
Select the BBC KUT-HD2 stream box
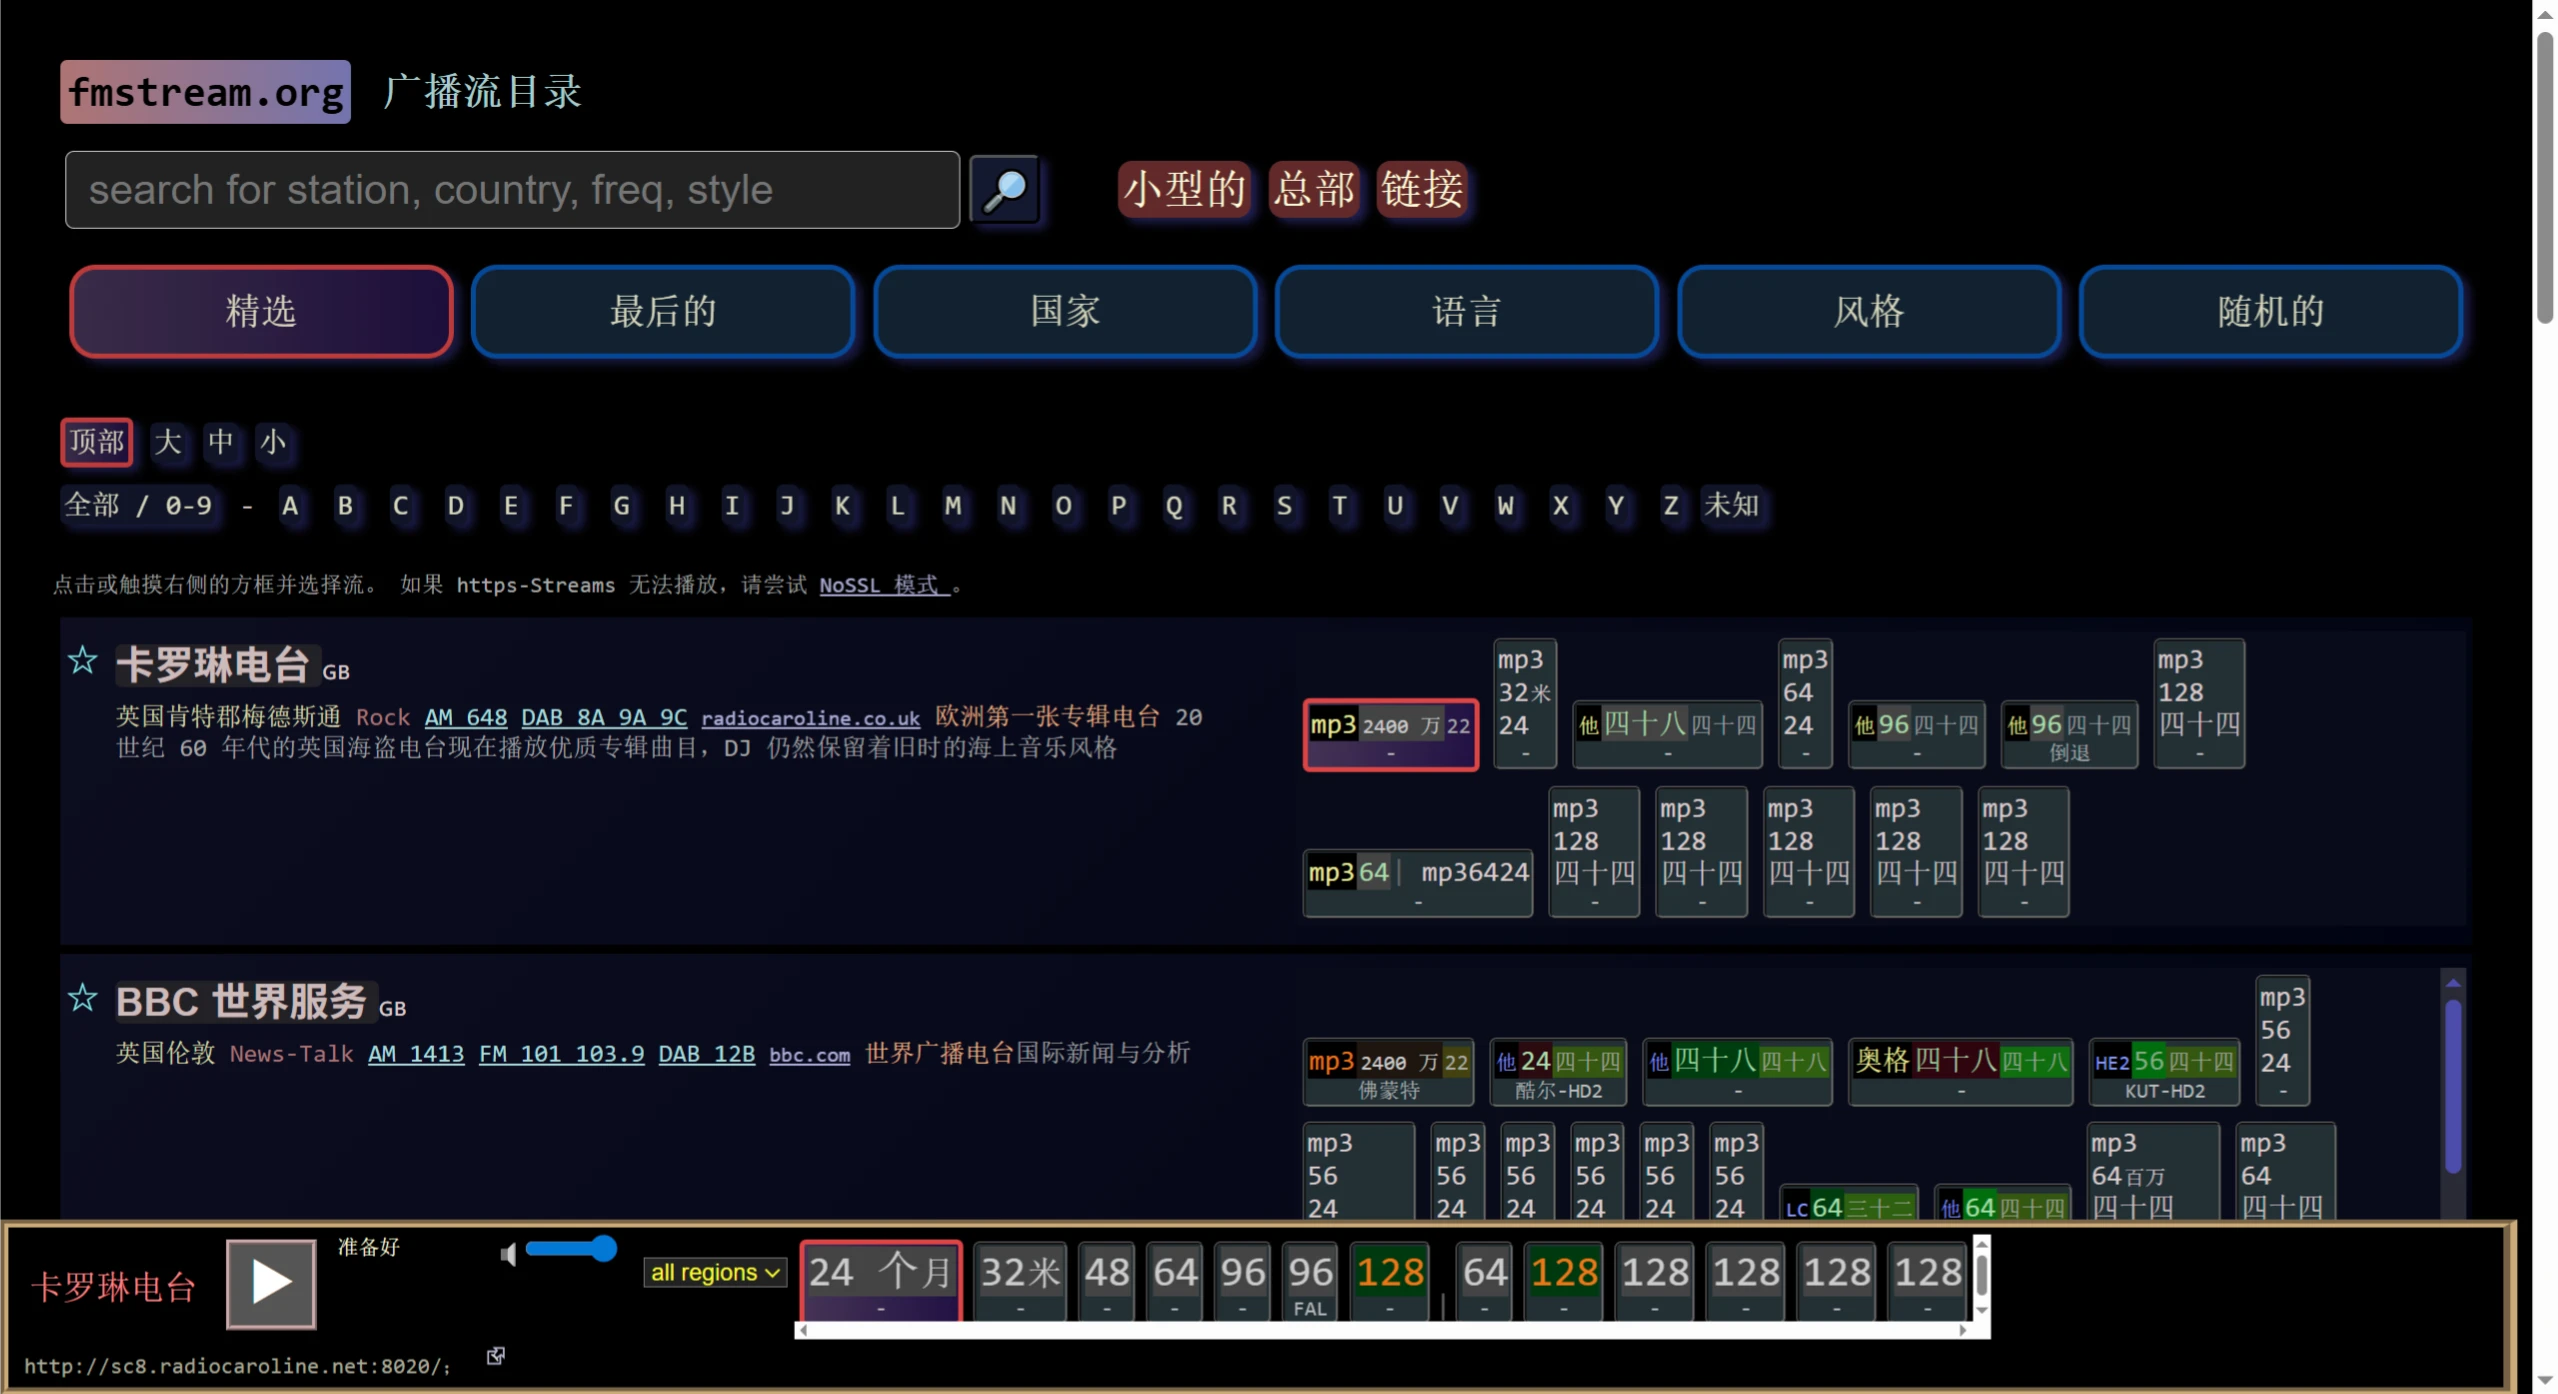pyautogui.click(x=2164, y=1072)
